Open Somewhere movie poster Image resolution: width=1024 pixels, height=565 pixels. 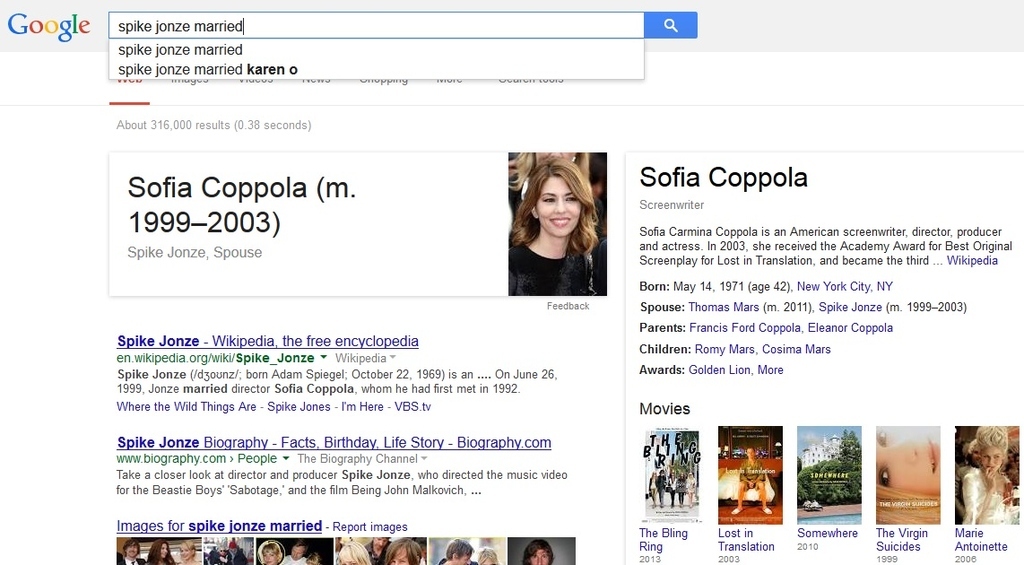829,475
